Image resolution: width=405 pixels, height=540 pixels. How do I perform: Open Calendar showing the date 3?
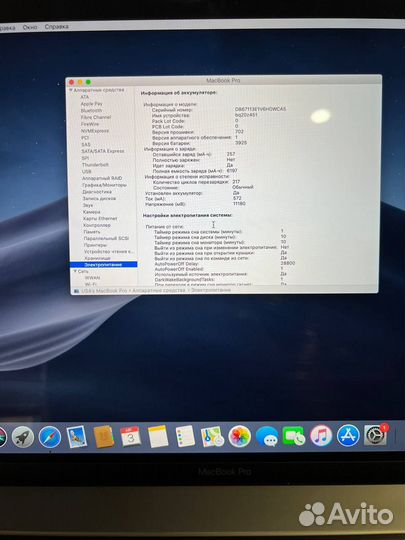pos(130,437)
